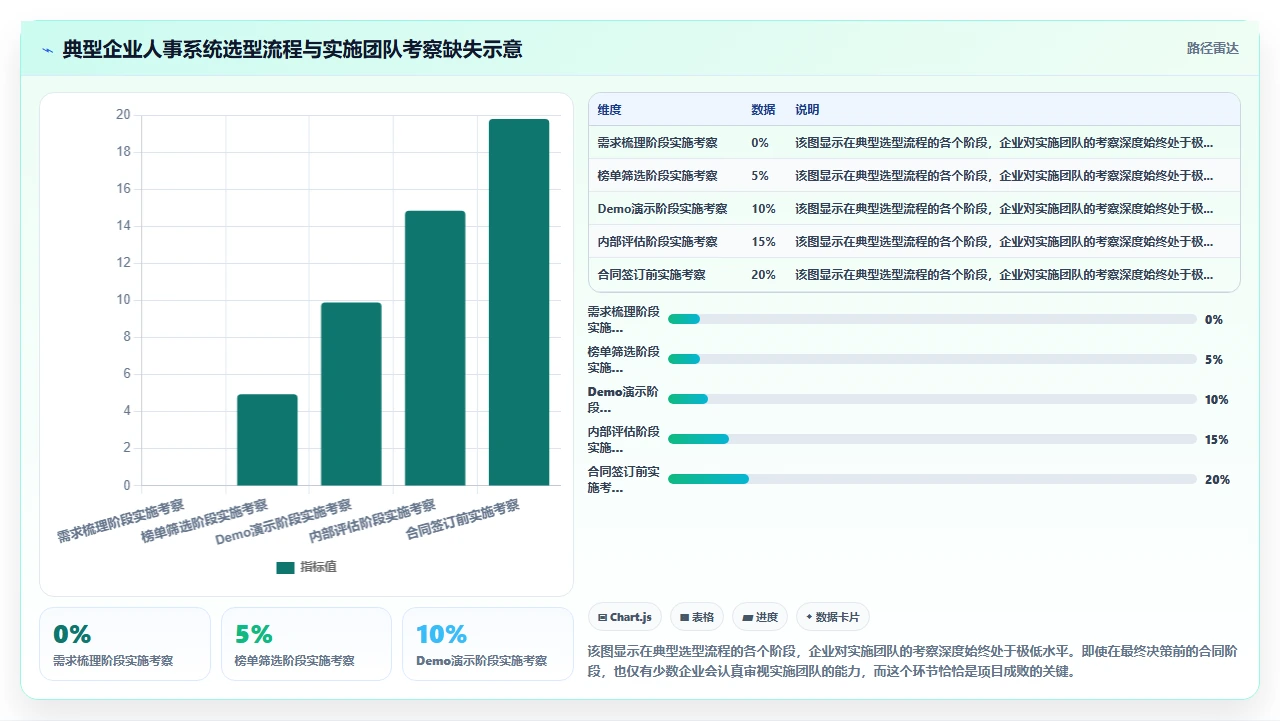Click the 路径雷达 label in the header
This screenshot has width=1280, height=721.
[x=1212, y=48]
